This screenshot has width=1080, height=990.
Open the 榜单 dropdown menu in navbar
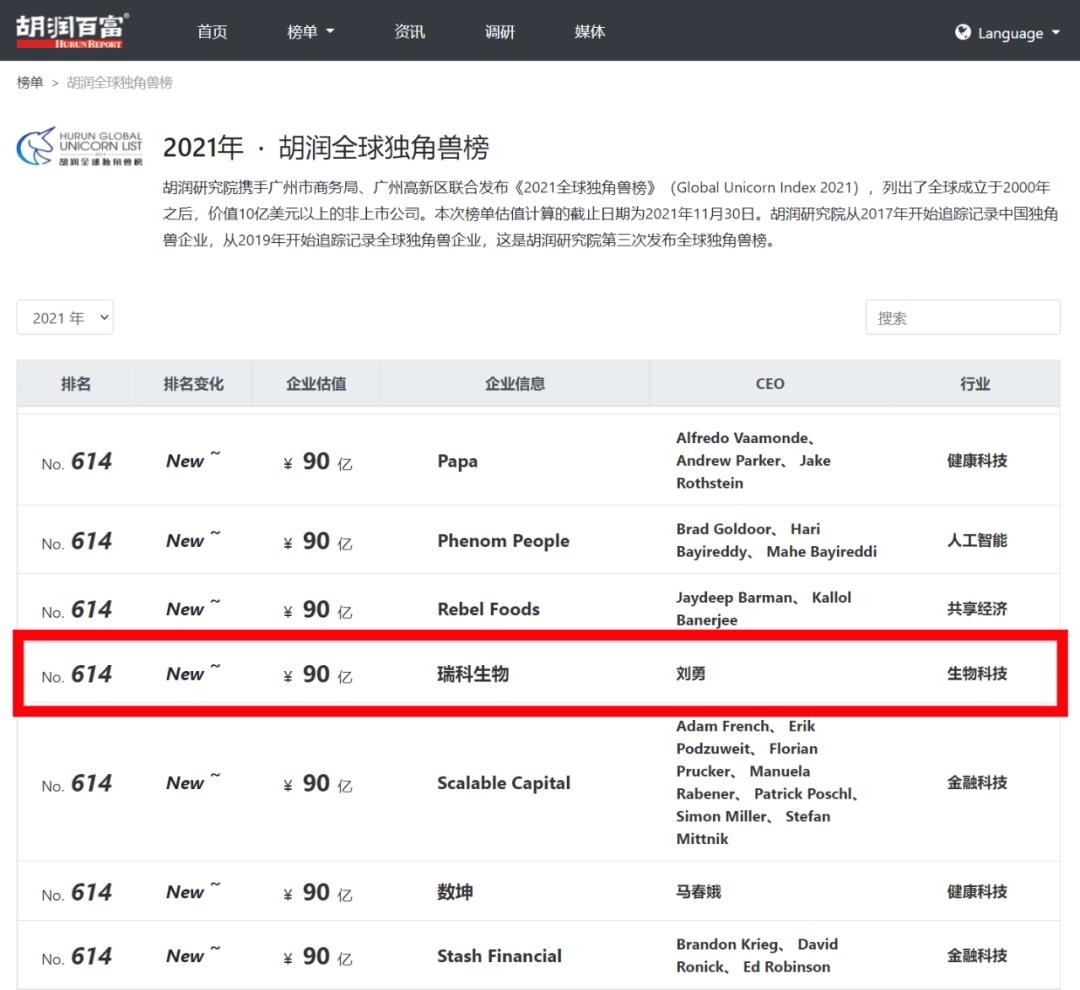(310, 32)
